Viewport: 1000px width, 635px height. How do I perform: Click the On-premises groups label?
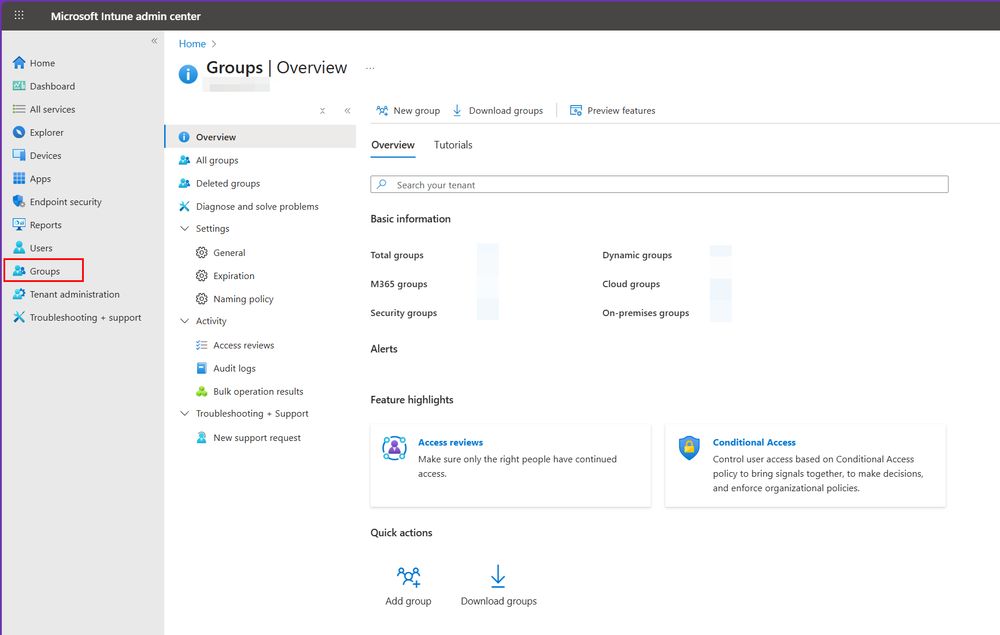tap(645, 312)
